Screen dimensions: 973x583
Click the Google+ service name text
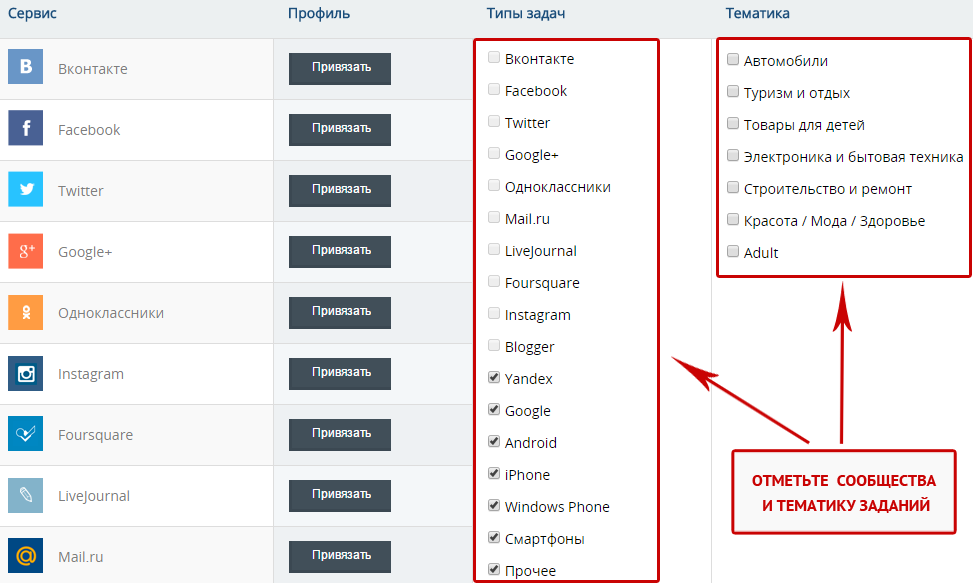85,252
